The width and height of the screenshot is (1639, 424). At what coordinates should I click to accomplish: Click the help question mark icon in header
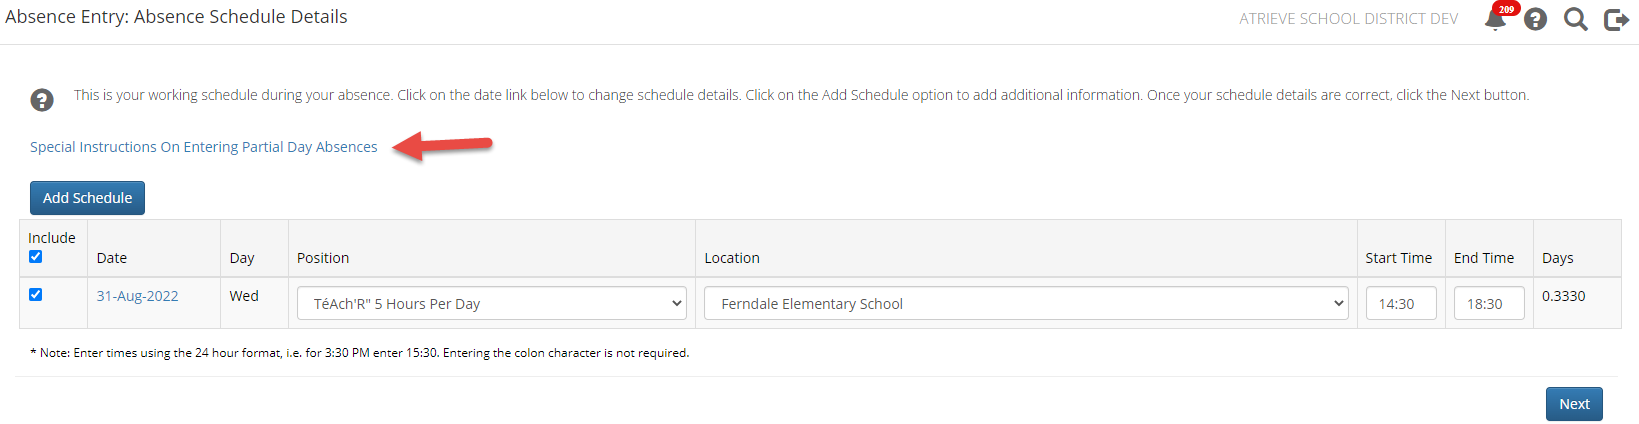[1535, 19]
